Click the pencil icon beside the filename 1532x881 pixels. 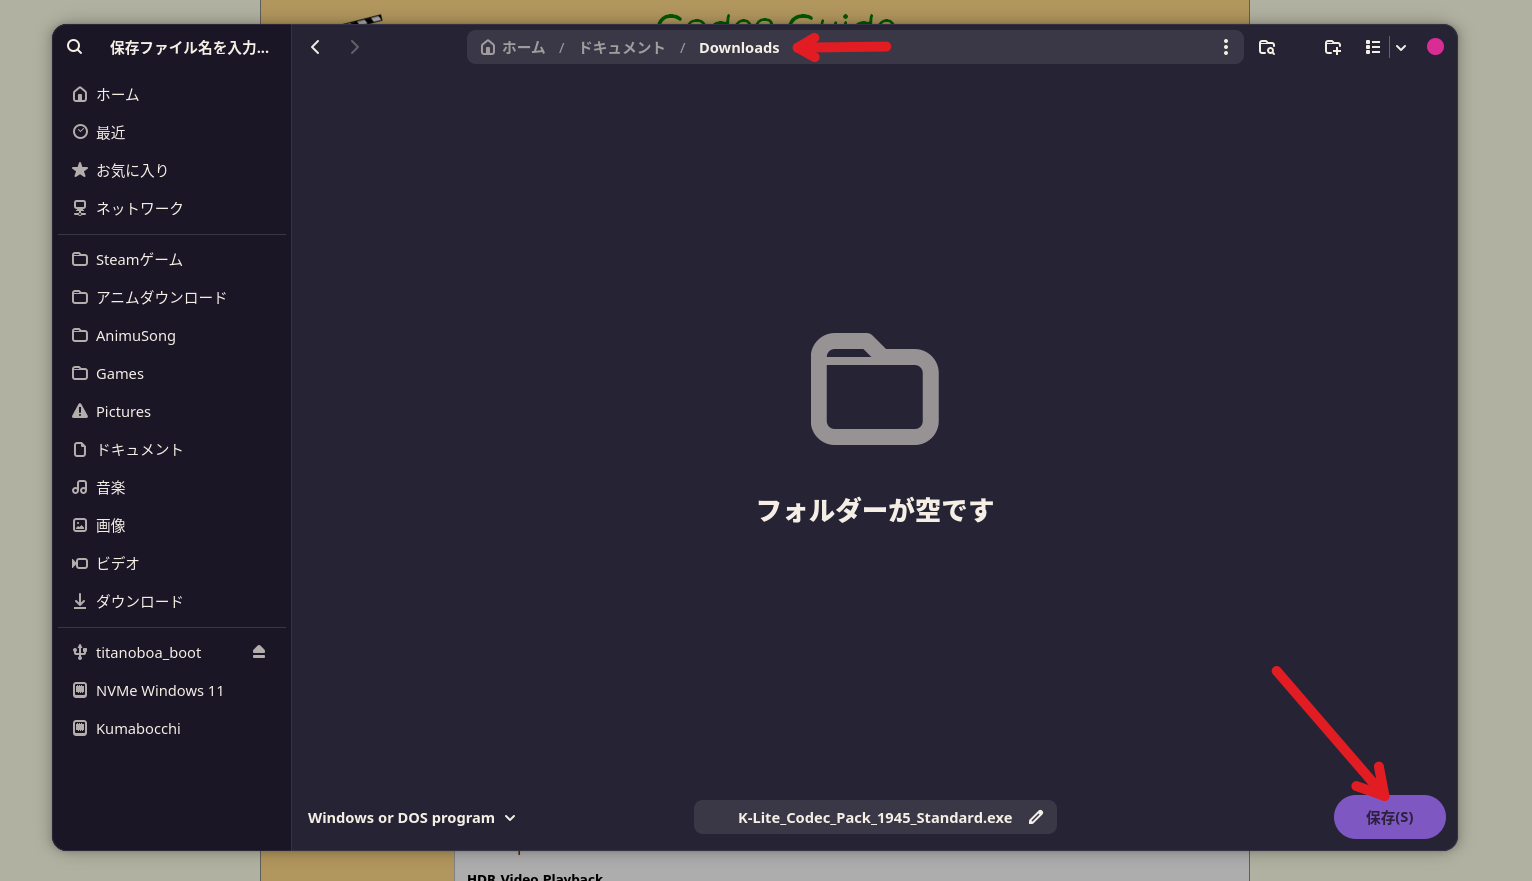(1036, 817)
